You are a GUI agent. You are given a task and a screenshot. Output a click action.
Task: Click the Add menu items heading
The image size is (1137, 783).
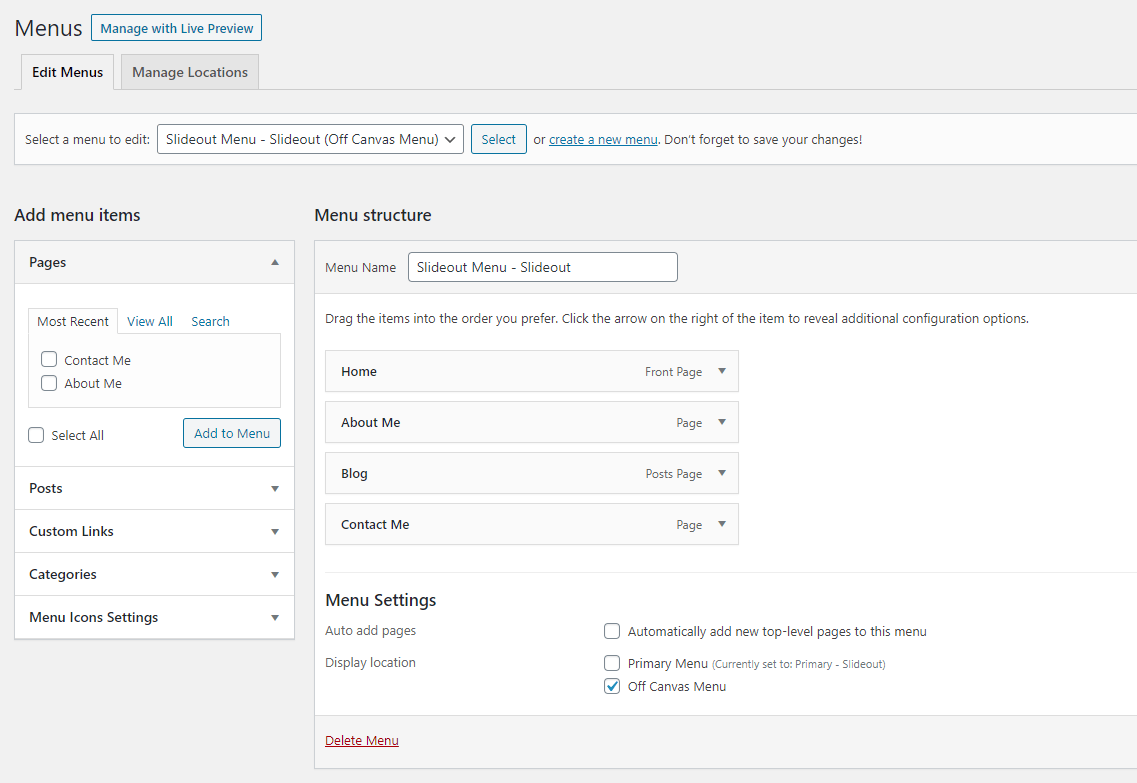[x=78, y=215]
